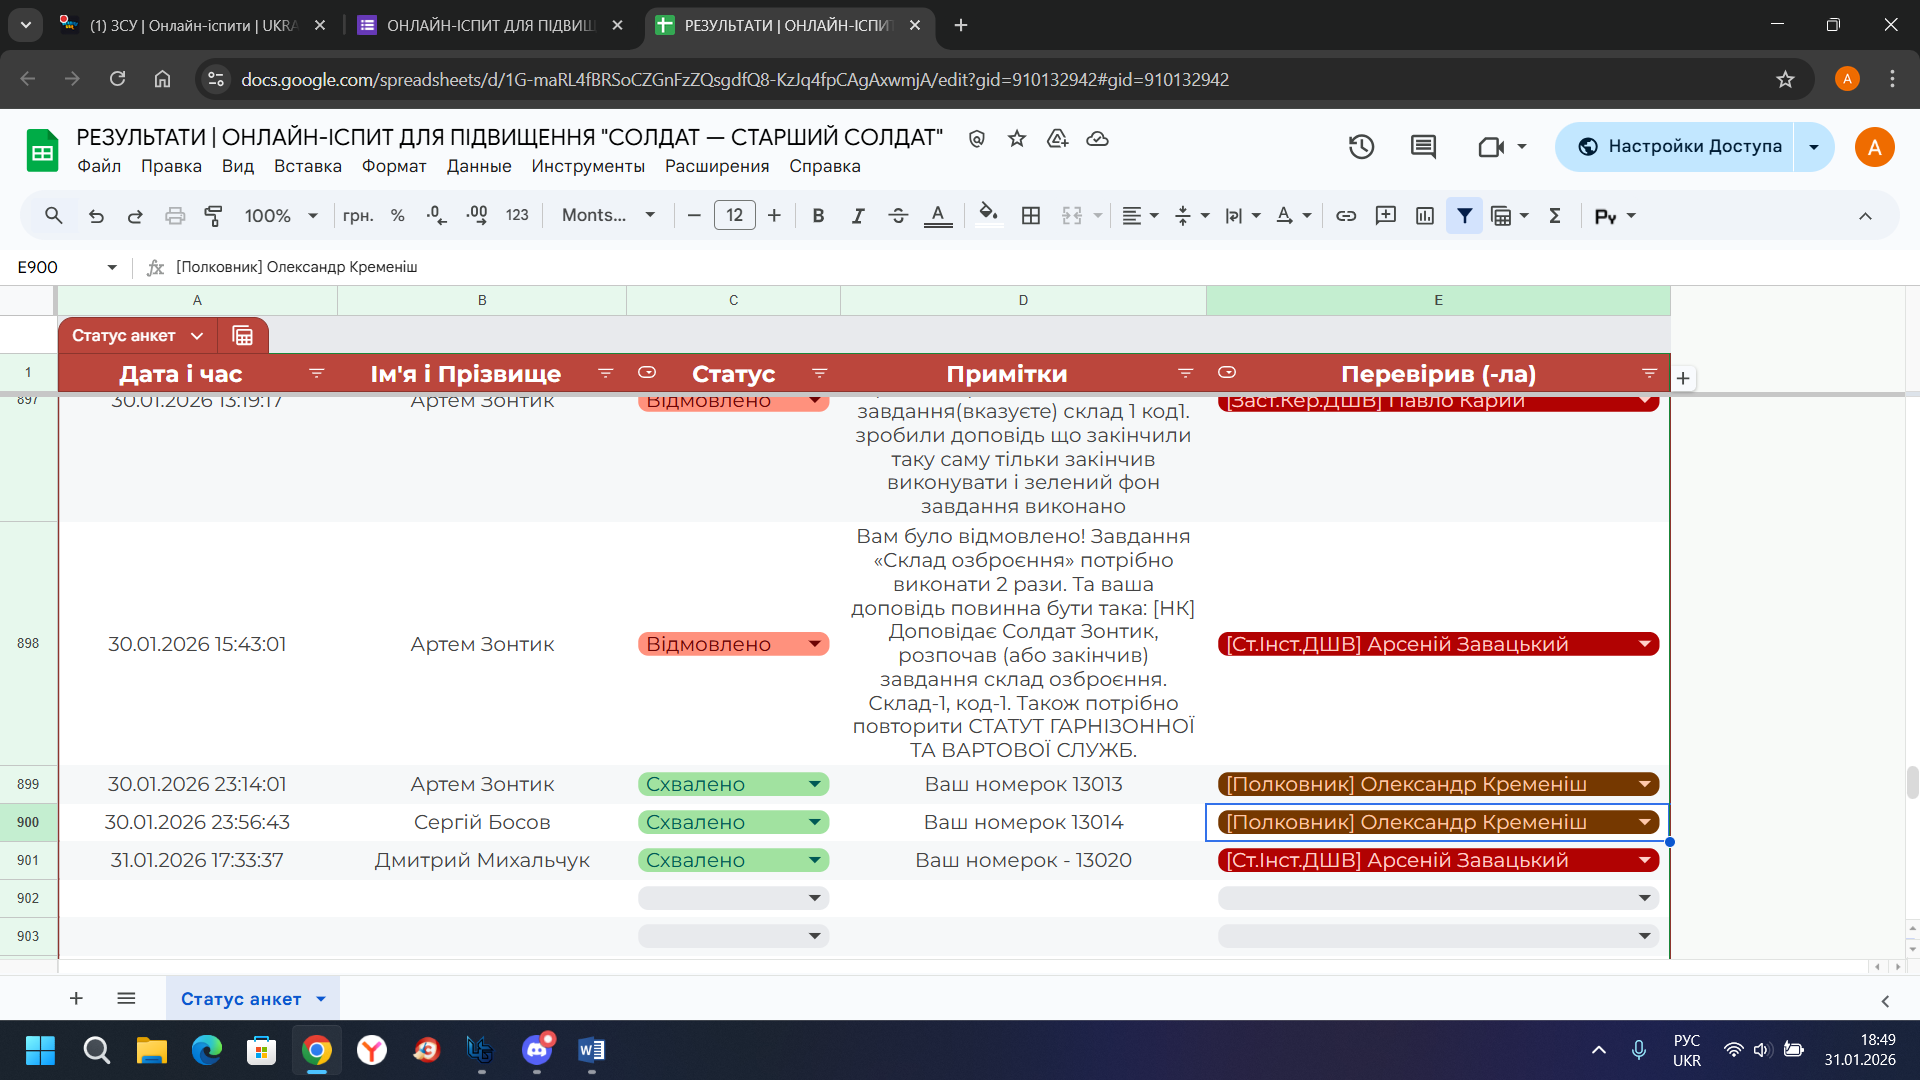
Task: Click the strikethrough formatting icon
Action: (x=897, y=215)
